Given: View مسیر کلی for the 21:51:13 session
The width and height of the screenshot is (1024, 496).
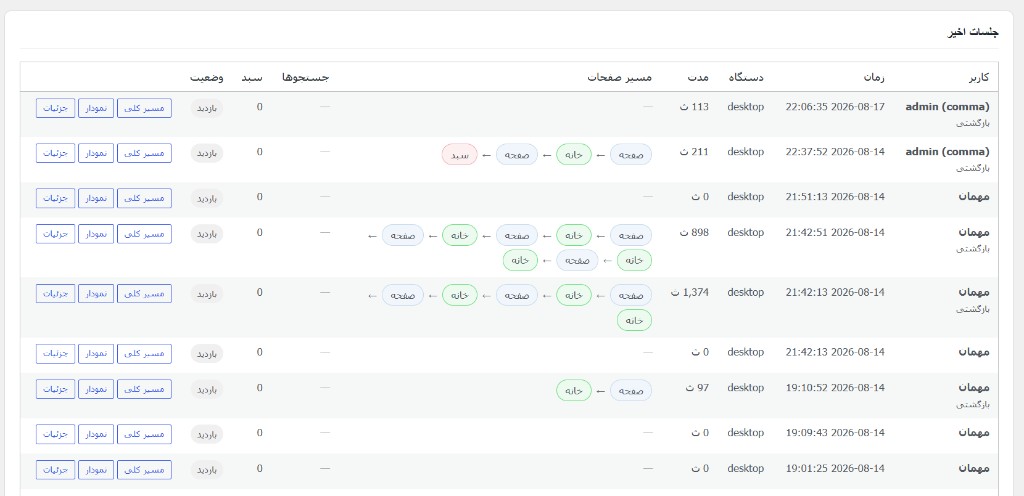Looking at the screenshot, I should 144,198.
